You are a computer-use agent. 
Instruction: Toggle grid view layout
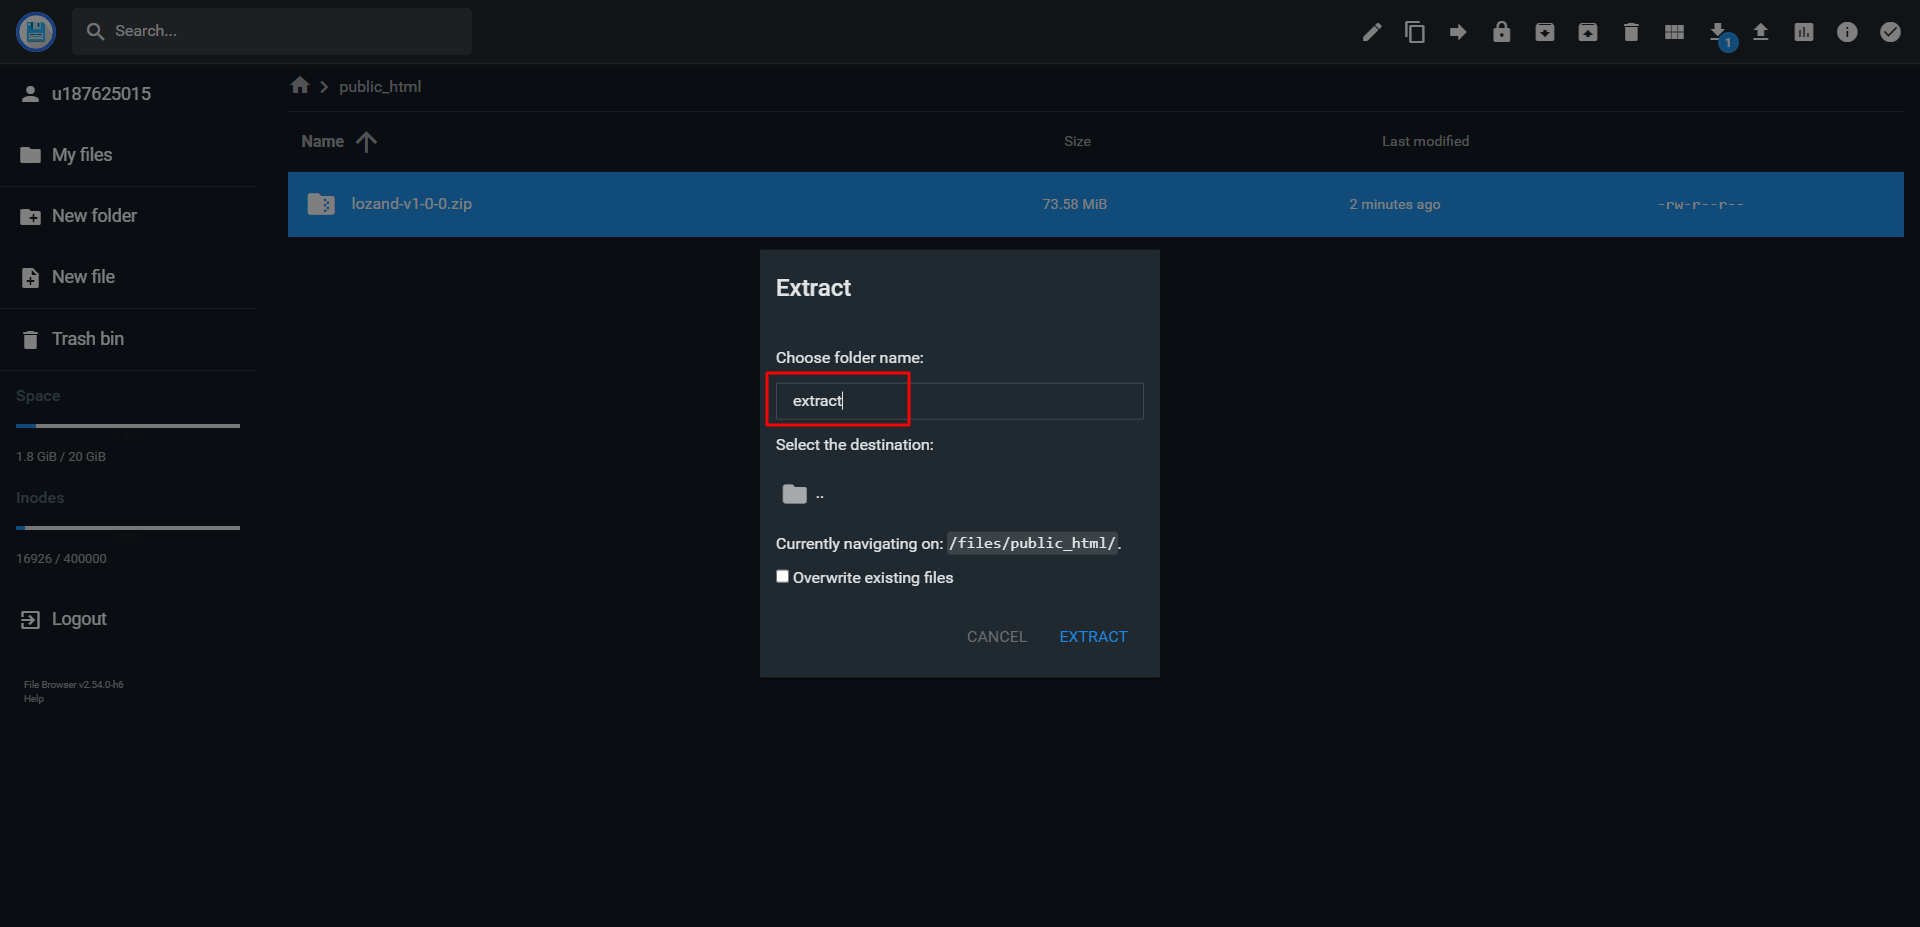[x=1674, y=31]
